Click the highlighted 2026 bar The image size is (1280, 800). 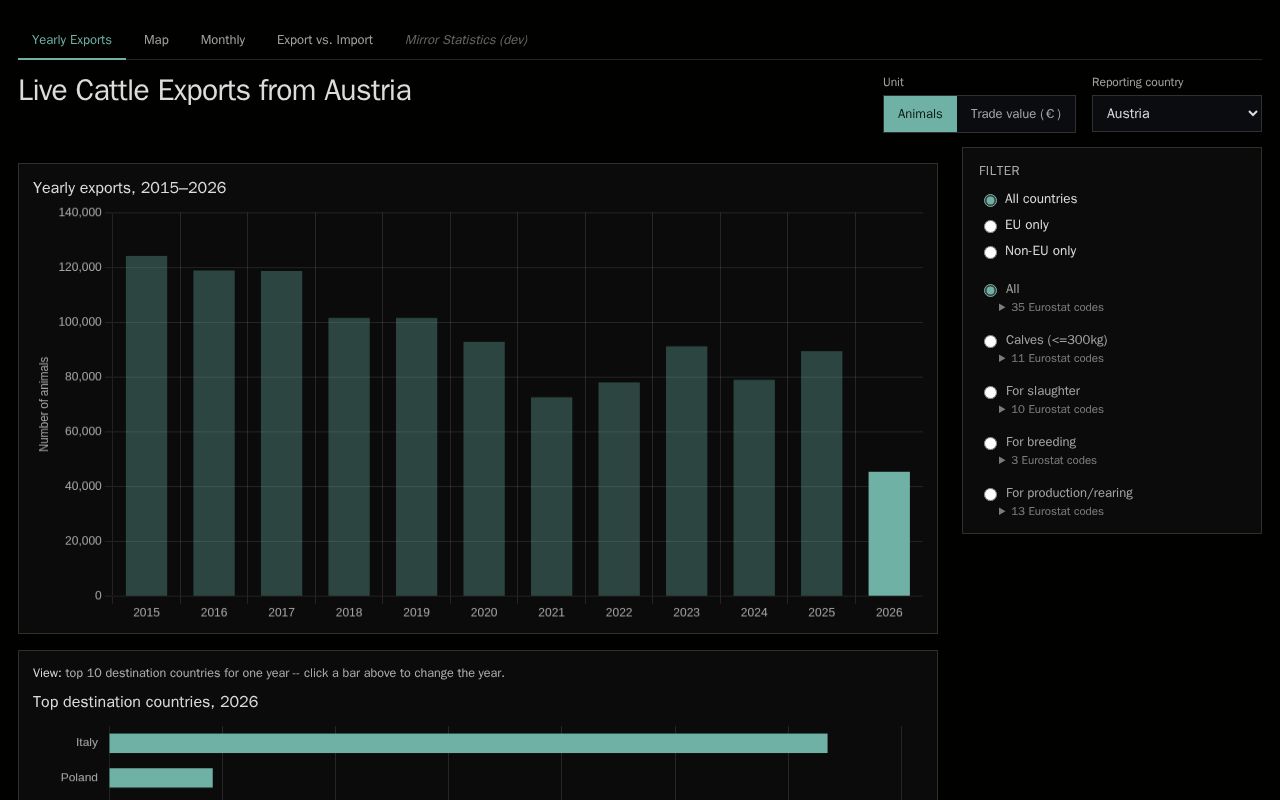[x=889, y=534]
